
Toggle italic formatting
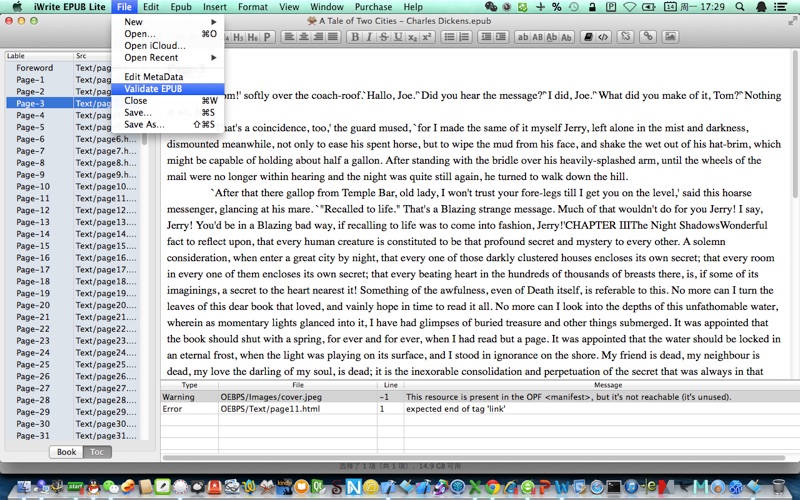click(369, 37)
